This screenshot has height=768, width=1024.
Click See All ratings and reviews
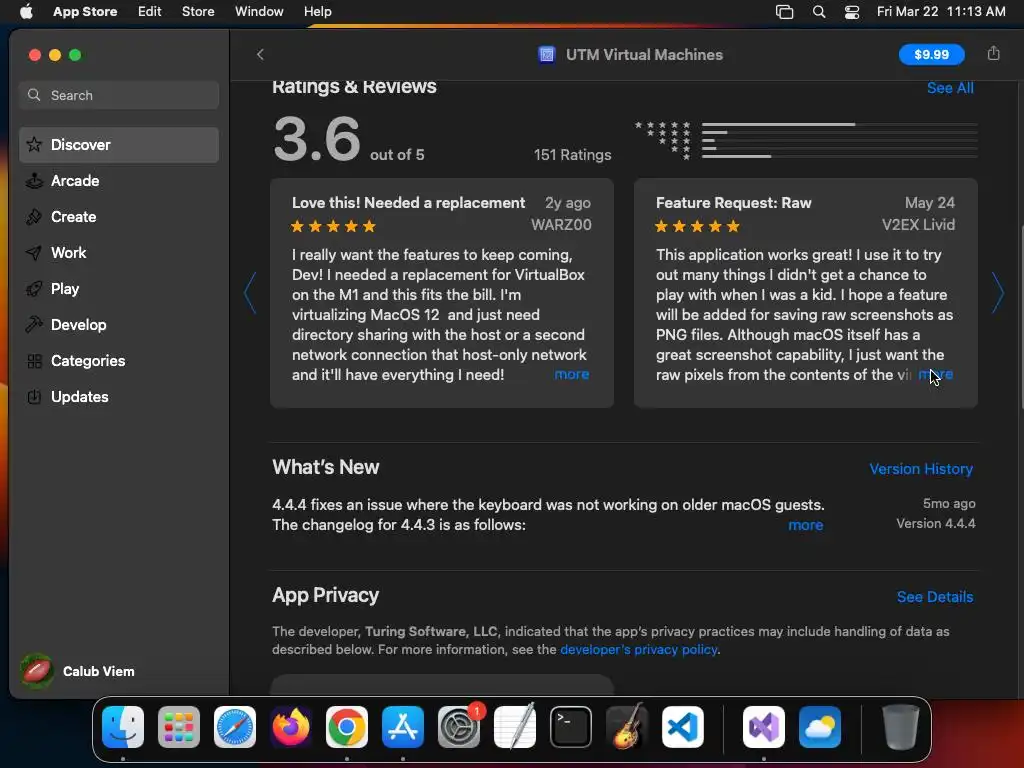click(x=950, y=88)
